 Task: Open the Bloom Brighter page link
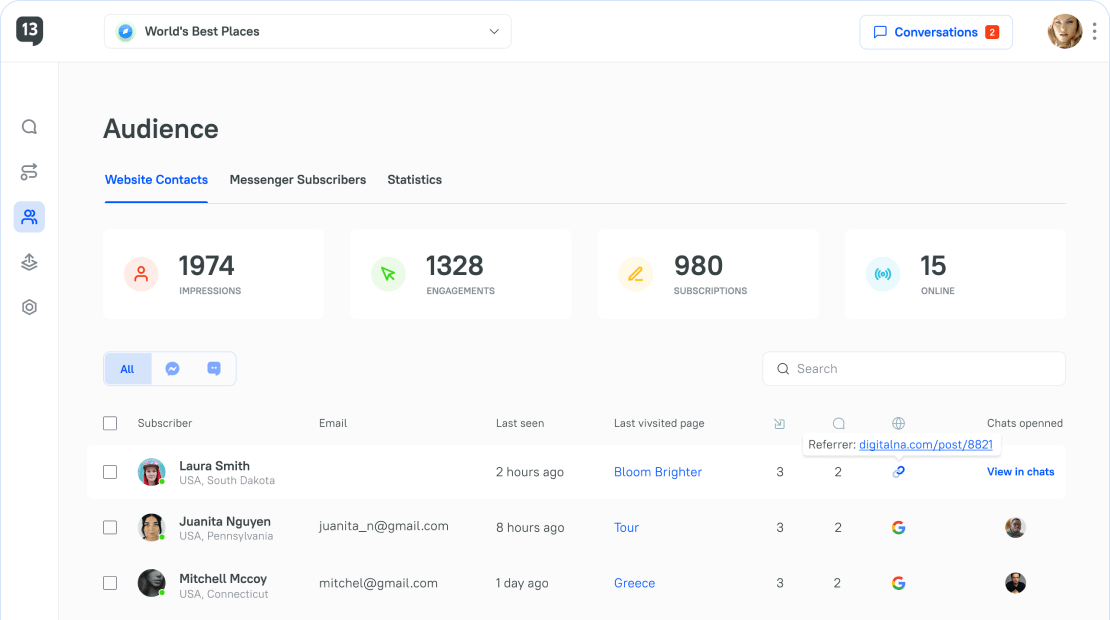point(657,472)
